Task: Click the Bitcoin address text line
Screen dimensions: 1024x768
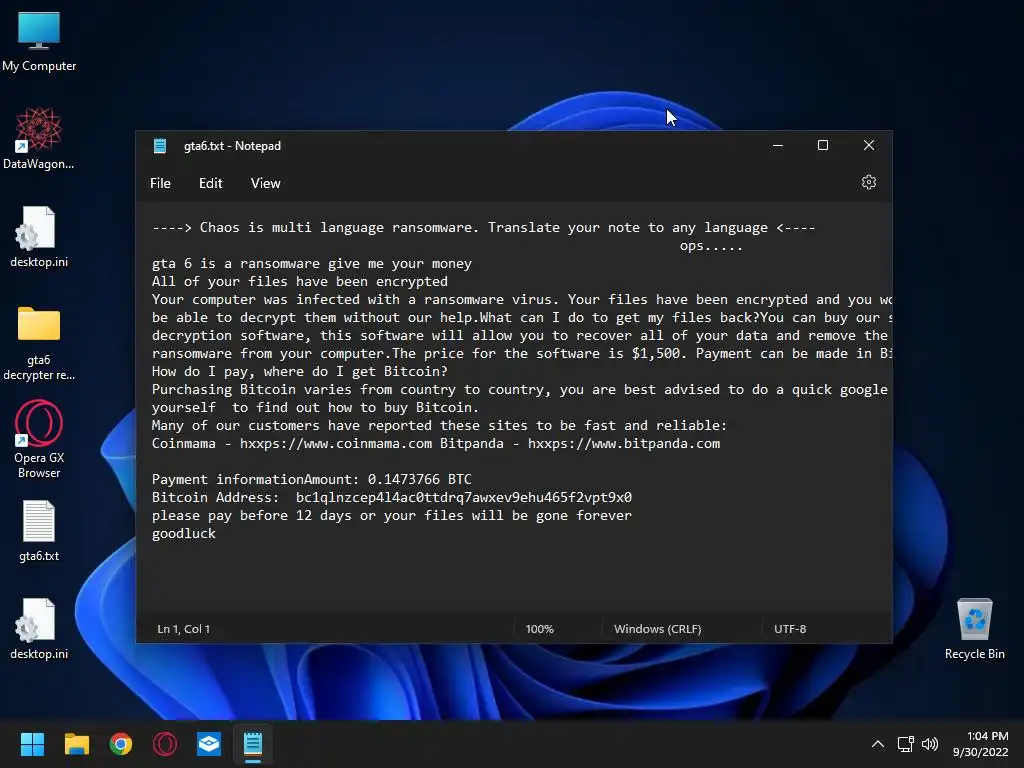Action: point(392,498)
